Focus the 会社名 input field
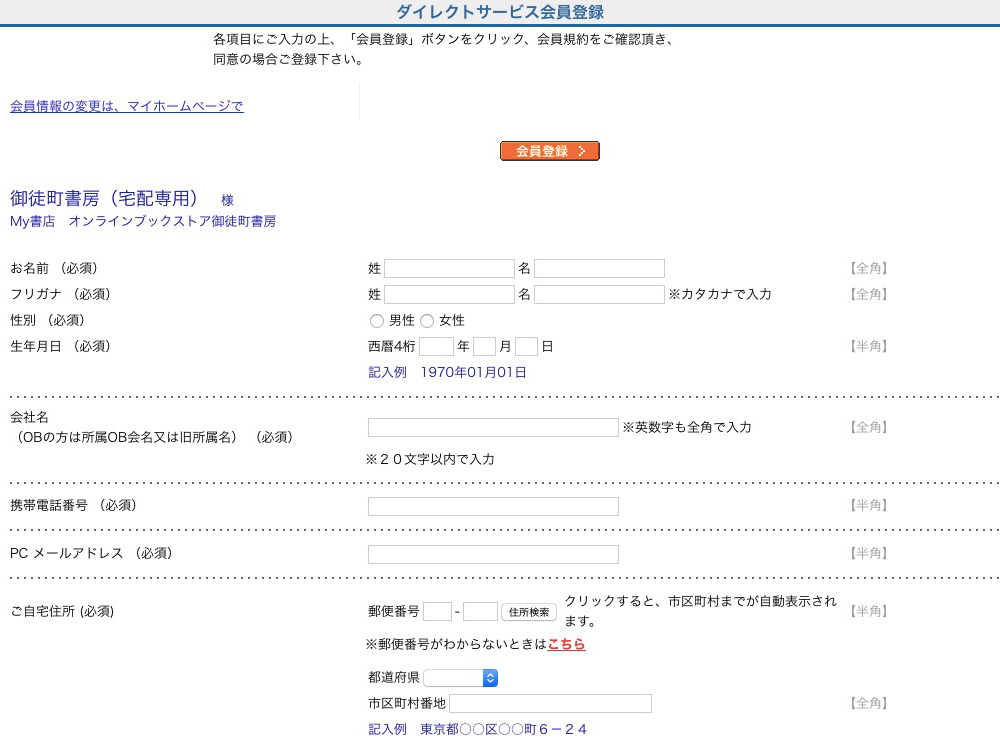1000x741 pixels. 493,427
